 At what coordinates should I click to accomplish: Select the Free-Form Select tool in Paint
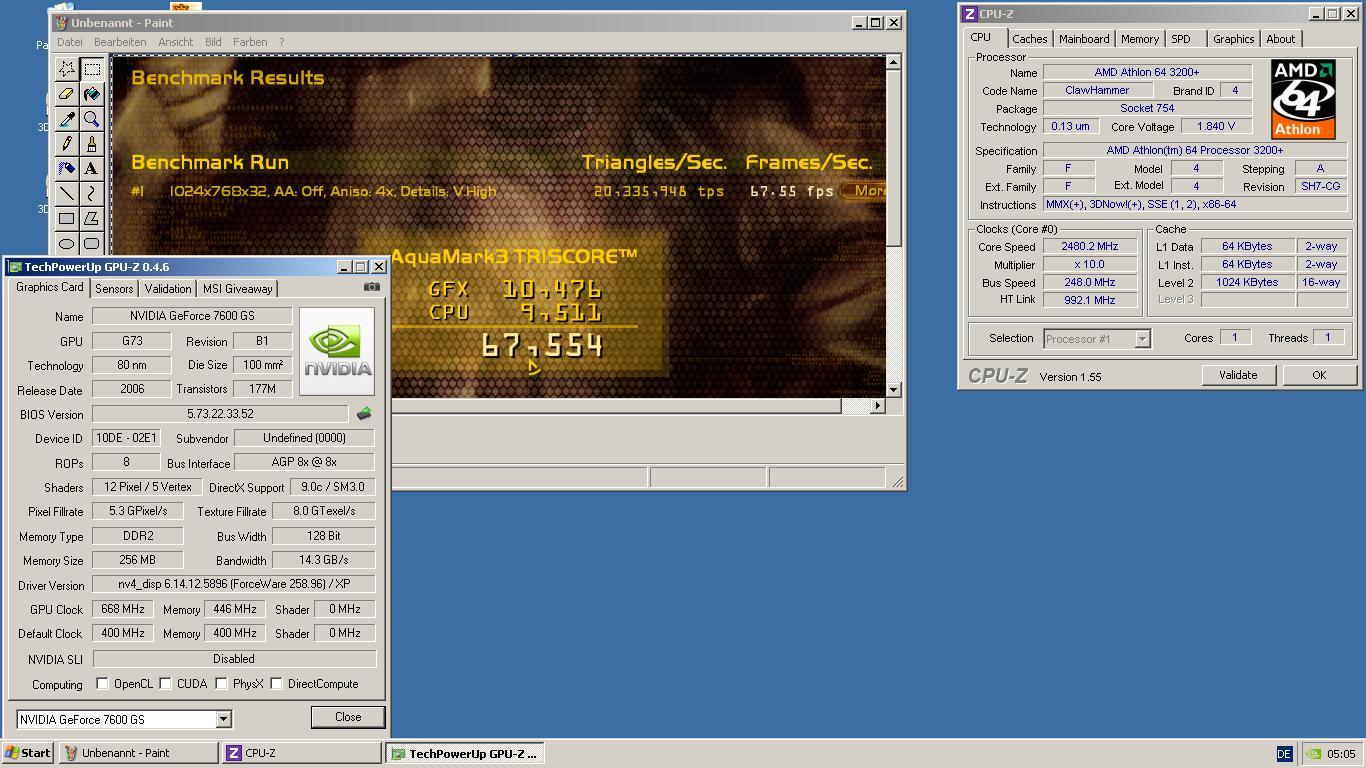point(66,69)
